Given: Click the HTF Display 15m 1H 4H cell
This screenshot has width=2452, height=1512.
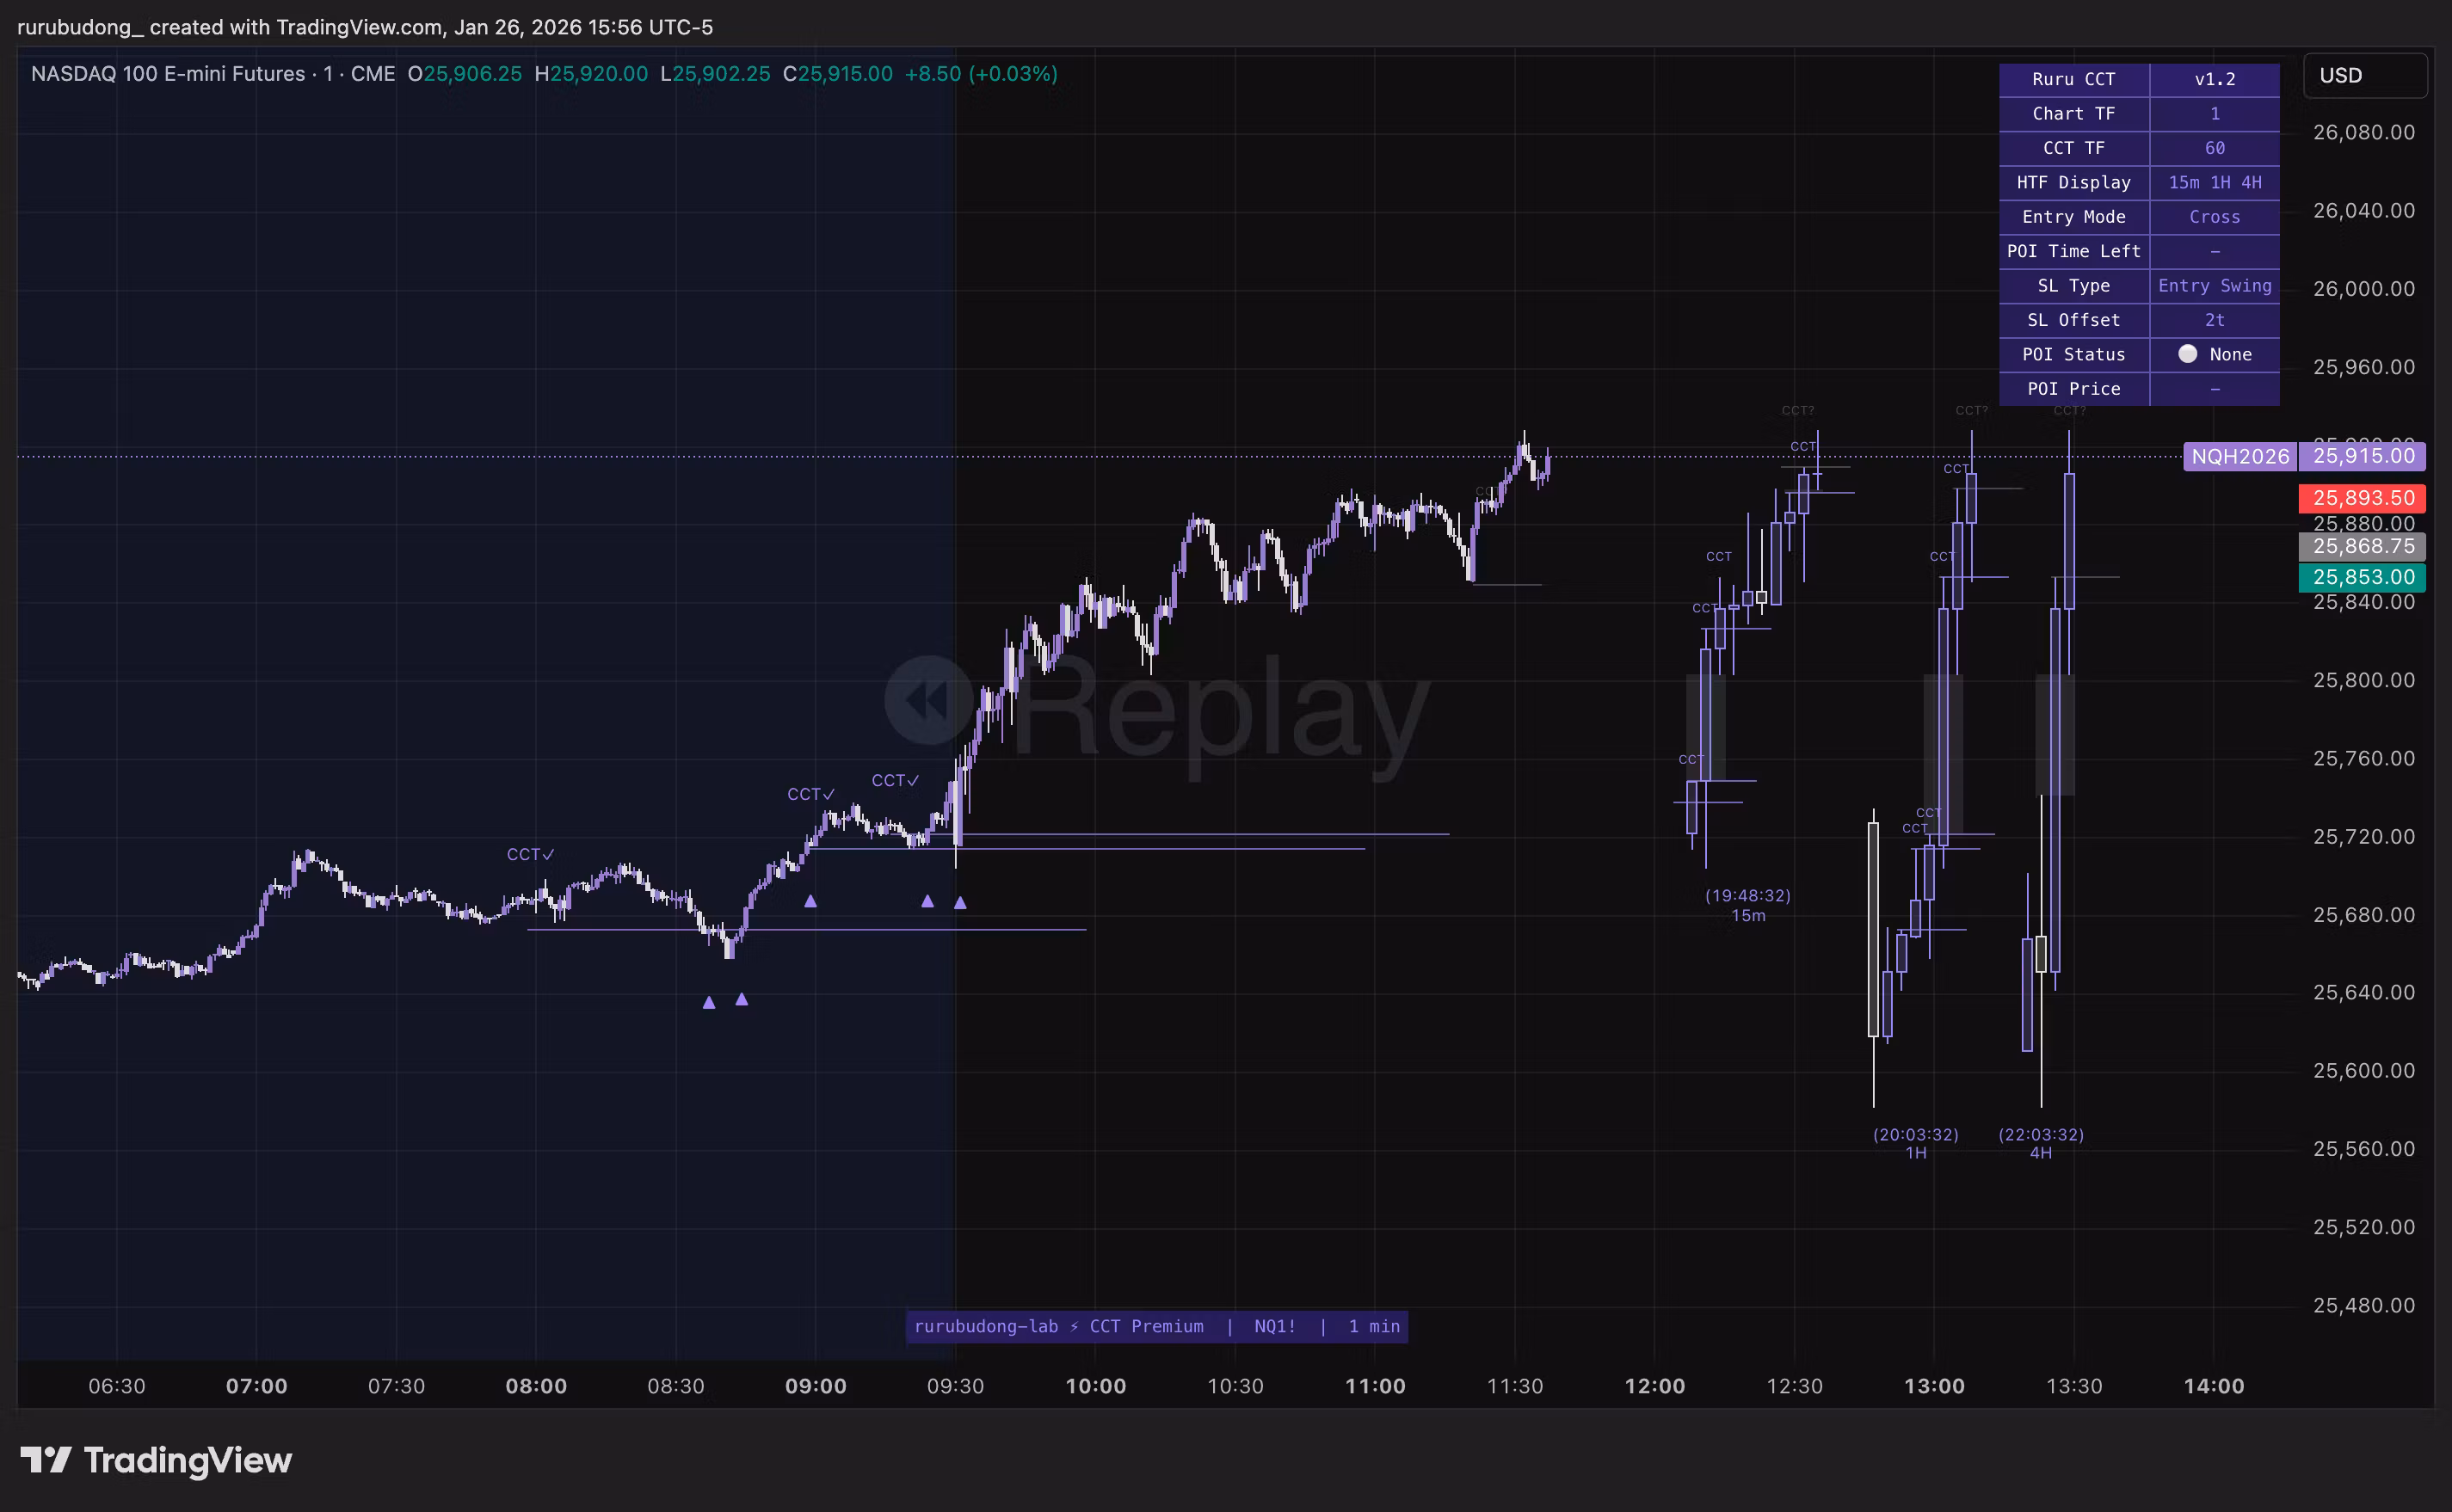Looking at the screenshot, I should point(2214,182).
